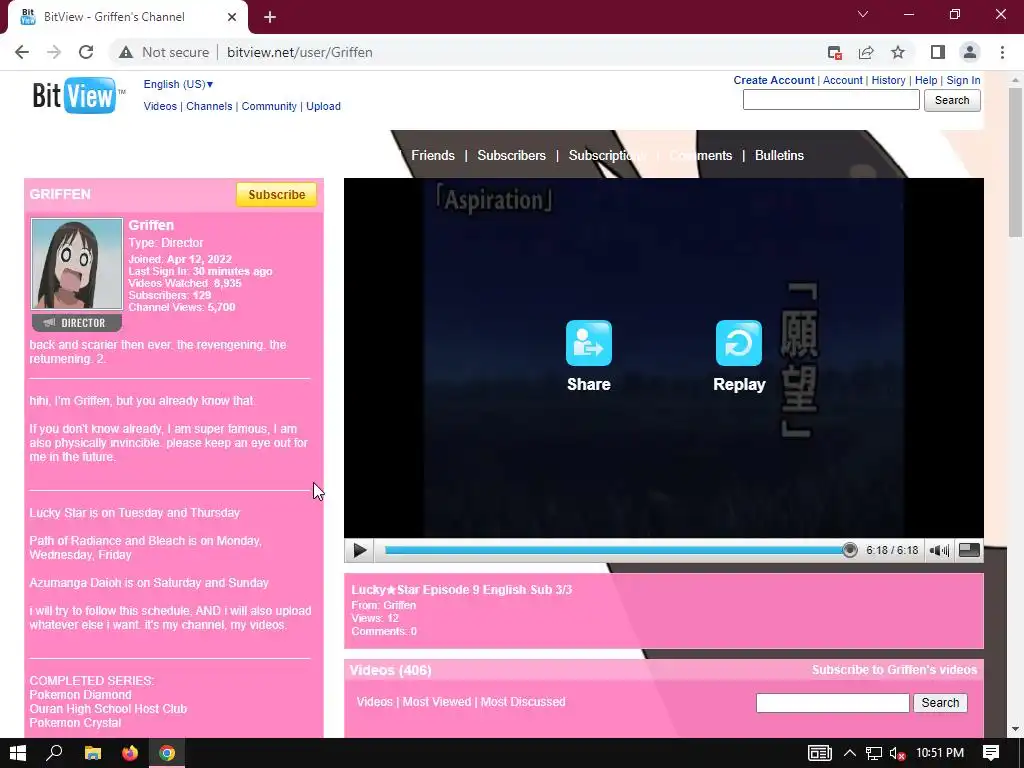Viewport: 1024px width, 768px height.
Task: Open the Community navigation link
Action: pyautogui.click(x=269, y=106)
